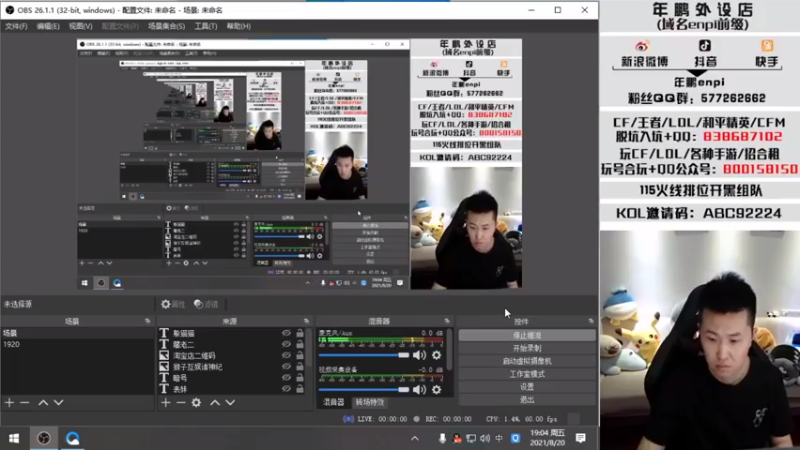Move the selected source up in 来源 list
This screenshot has width=800, height=450.
click(215, 403)
